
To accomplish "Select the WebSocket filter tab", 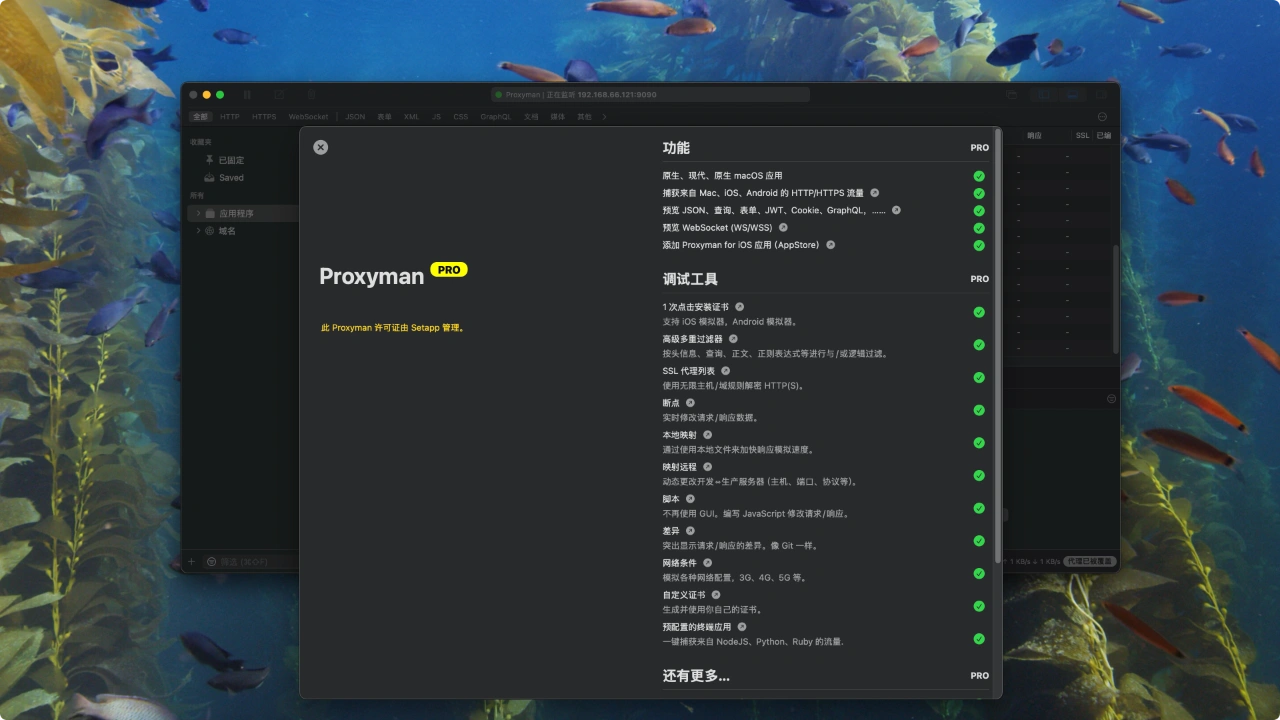I will (308, 117).
